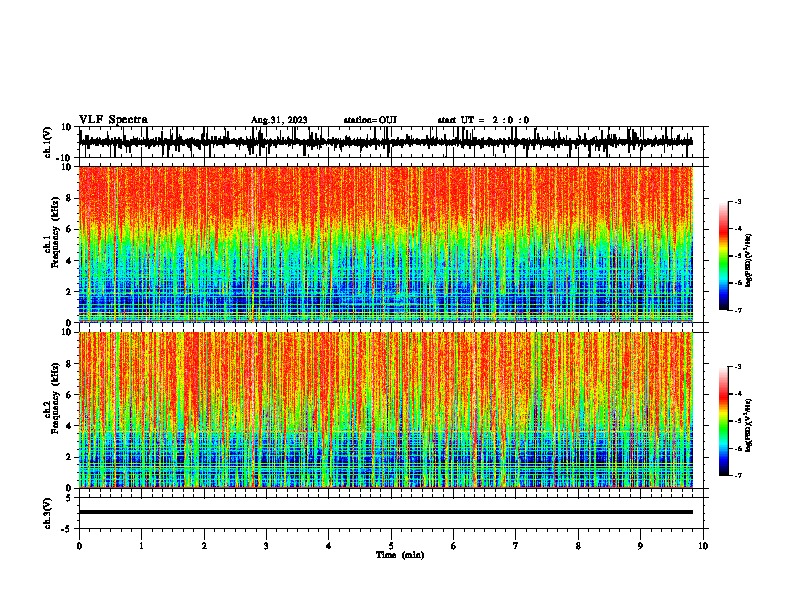Click the "-7" tick on ch.1 color bar

(x=737, y=310)
